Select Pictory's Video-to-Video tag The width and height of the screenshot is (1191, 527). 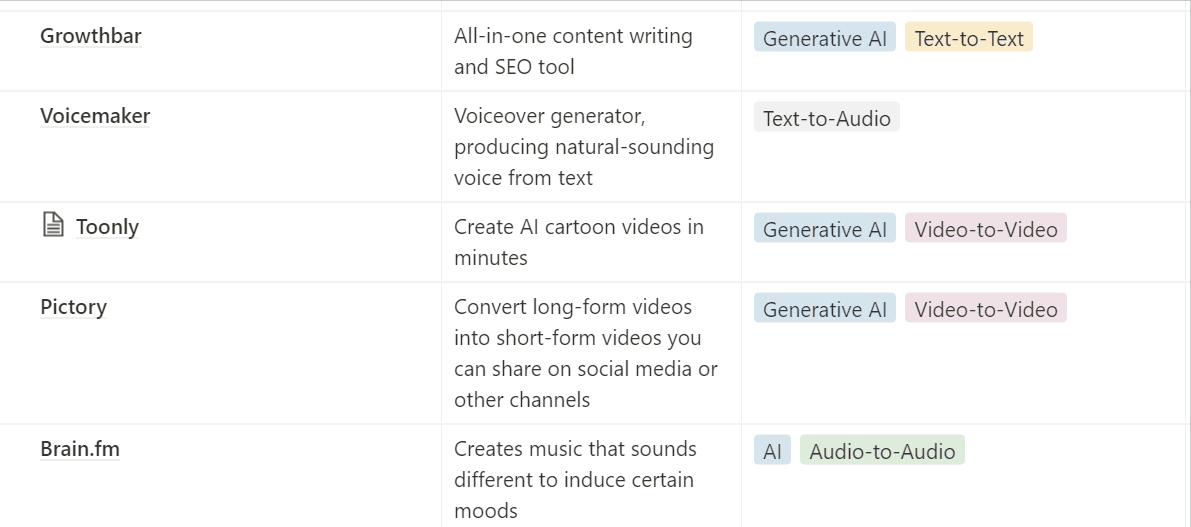coord(985,308)
